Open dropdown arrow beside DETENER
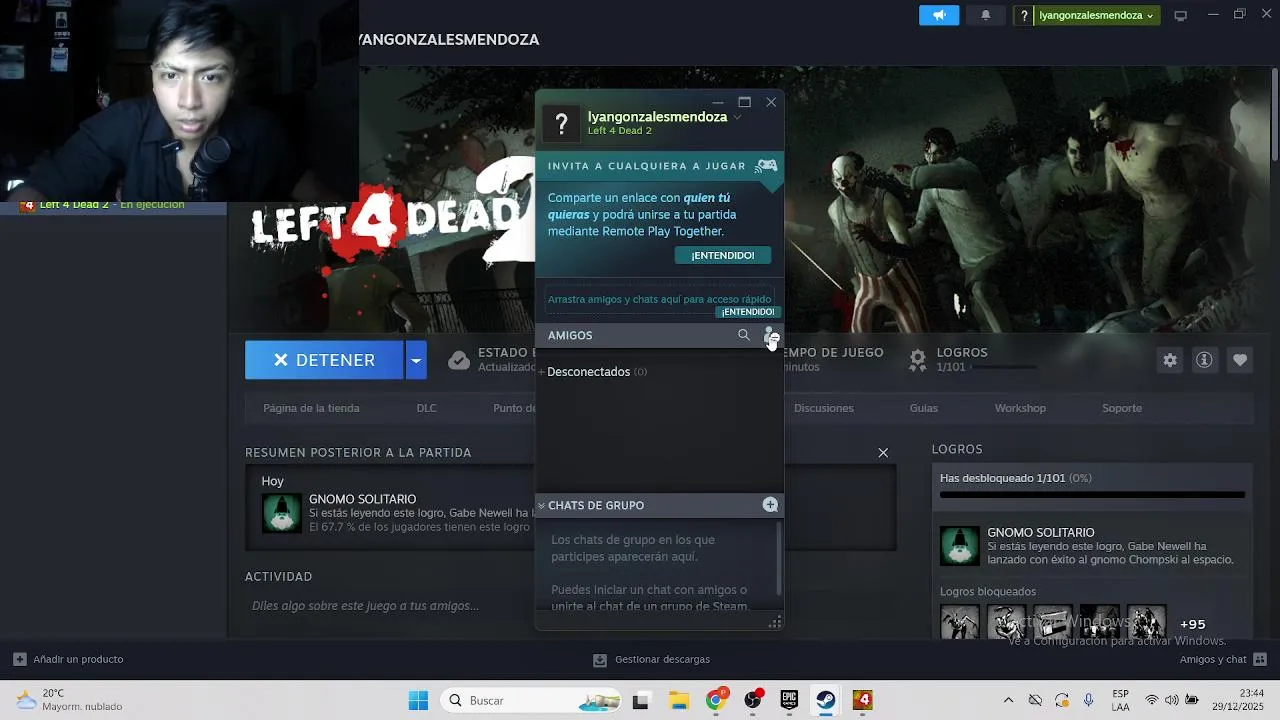The width and height of the screenshot is (1280, 720). [416, 360]
